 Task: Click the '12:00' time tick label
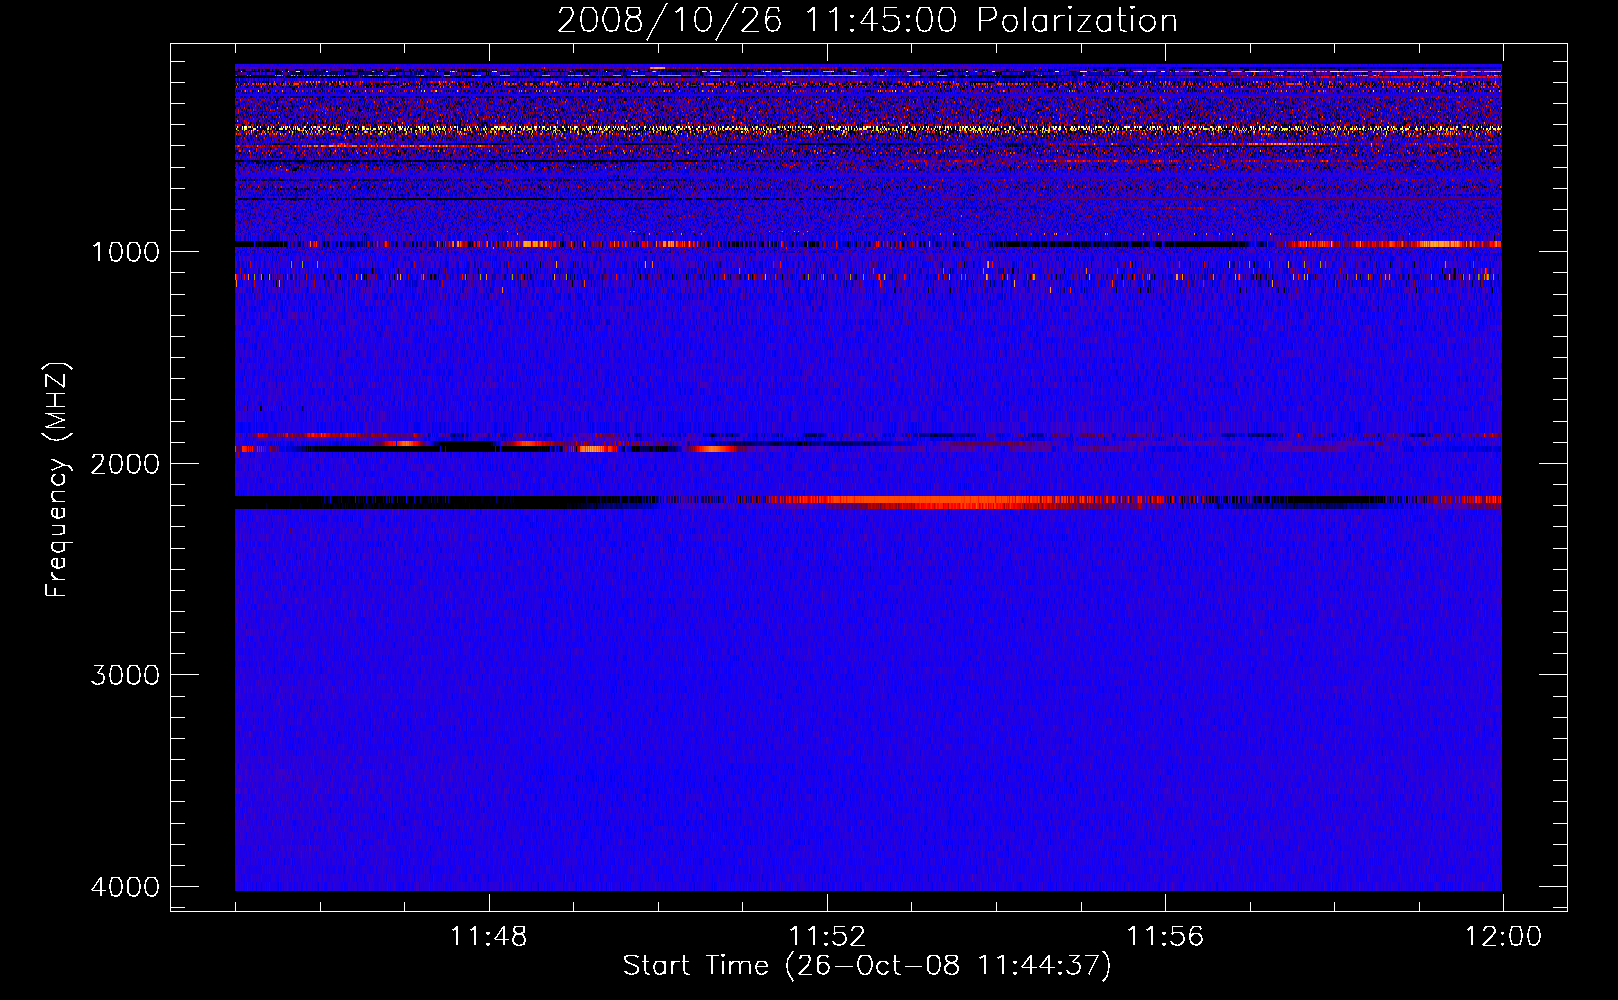(1503, 937)
